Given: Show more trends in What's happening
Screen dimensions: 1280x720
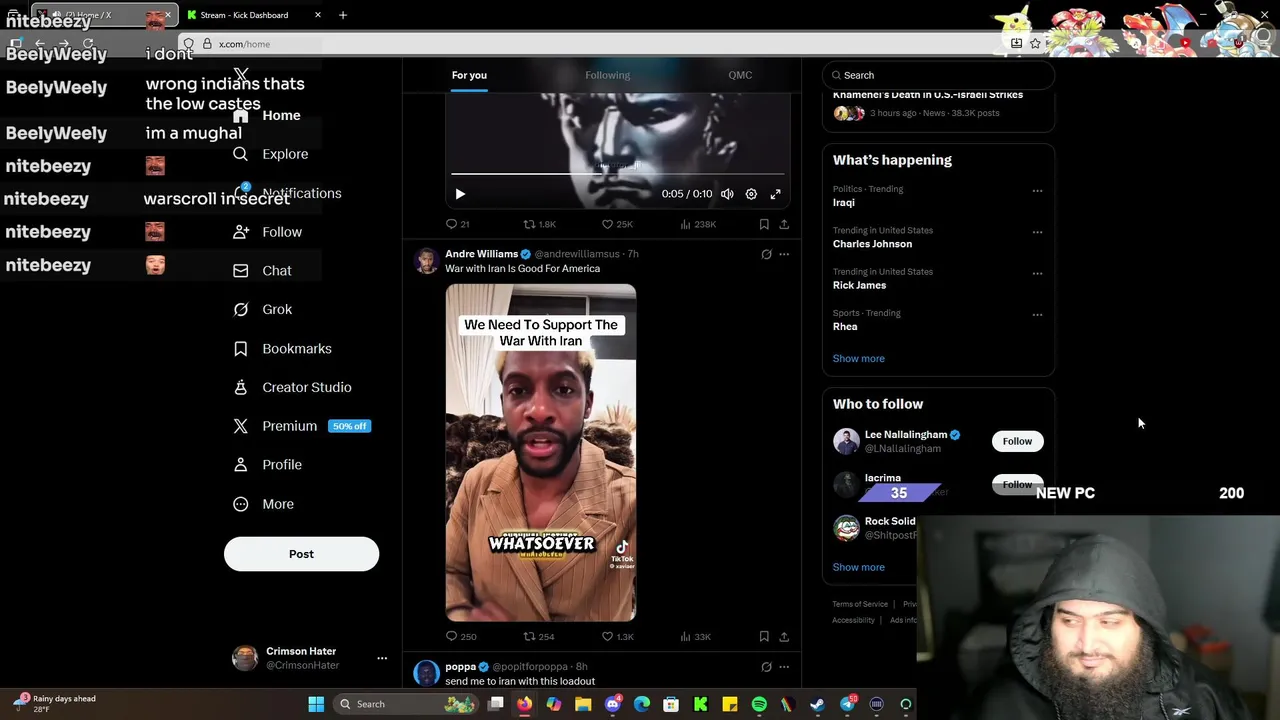Looking at the screenshot, I should tap(858, 358).
